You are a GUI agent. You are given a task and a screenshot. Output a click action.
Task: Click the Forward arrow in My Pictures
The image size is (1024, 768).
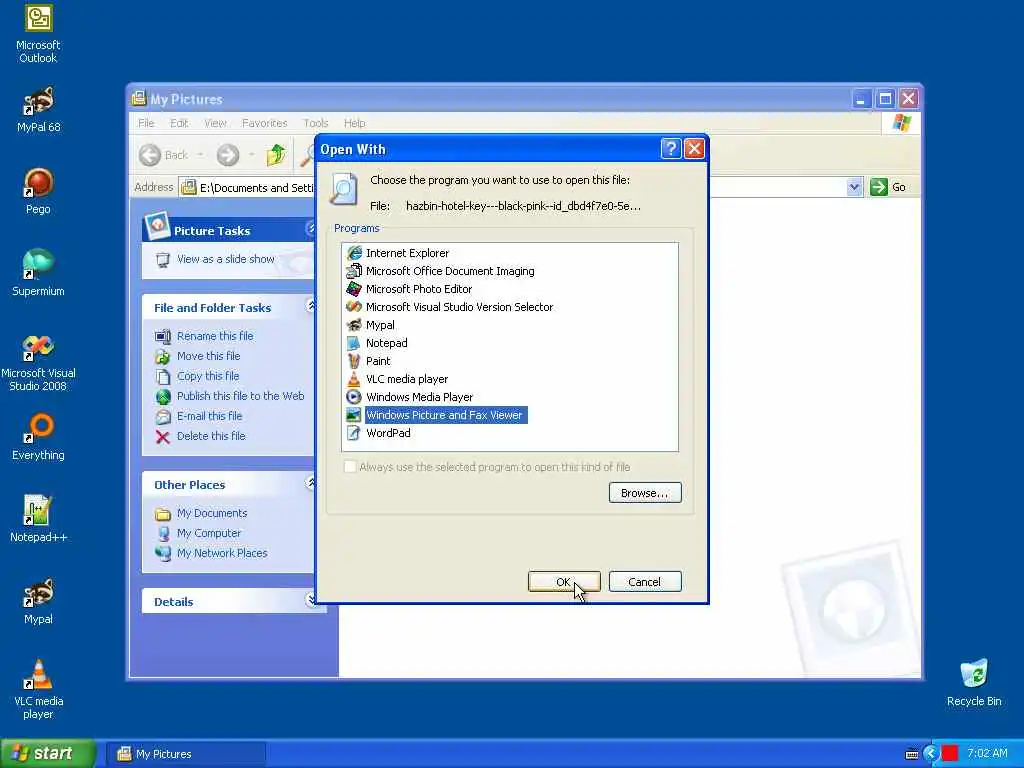[228, 155]
